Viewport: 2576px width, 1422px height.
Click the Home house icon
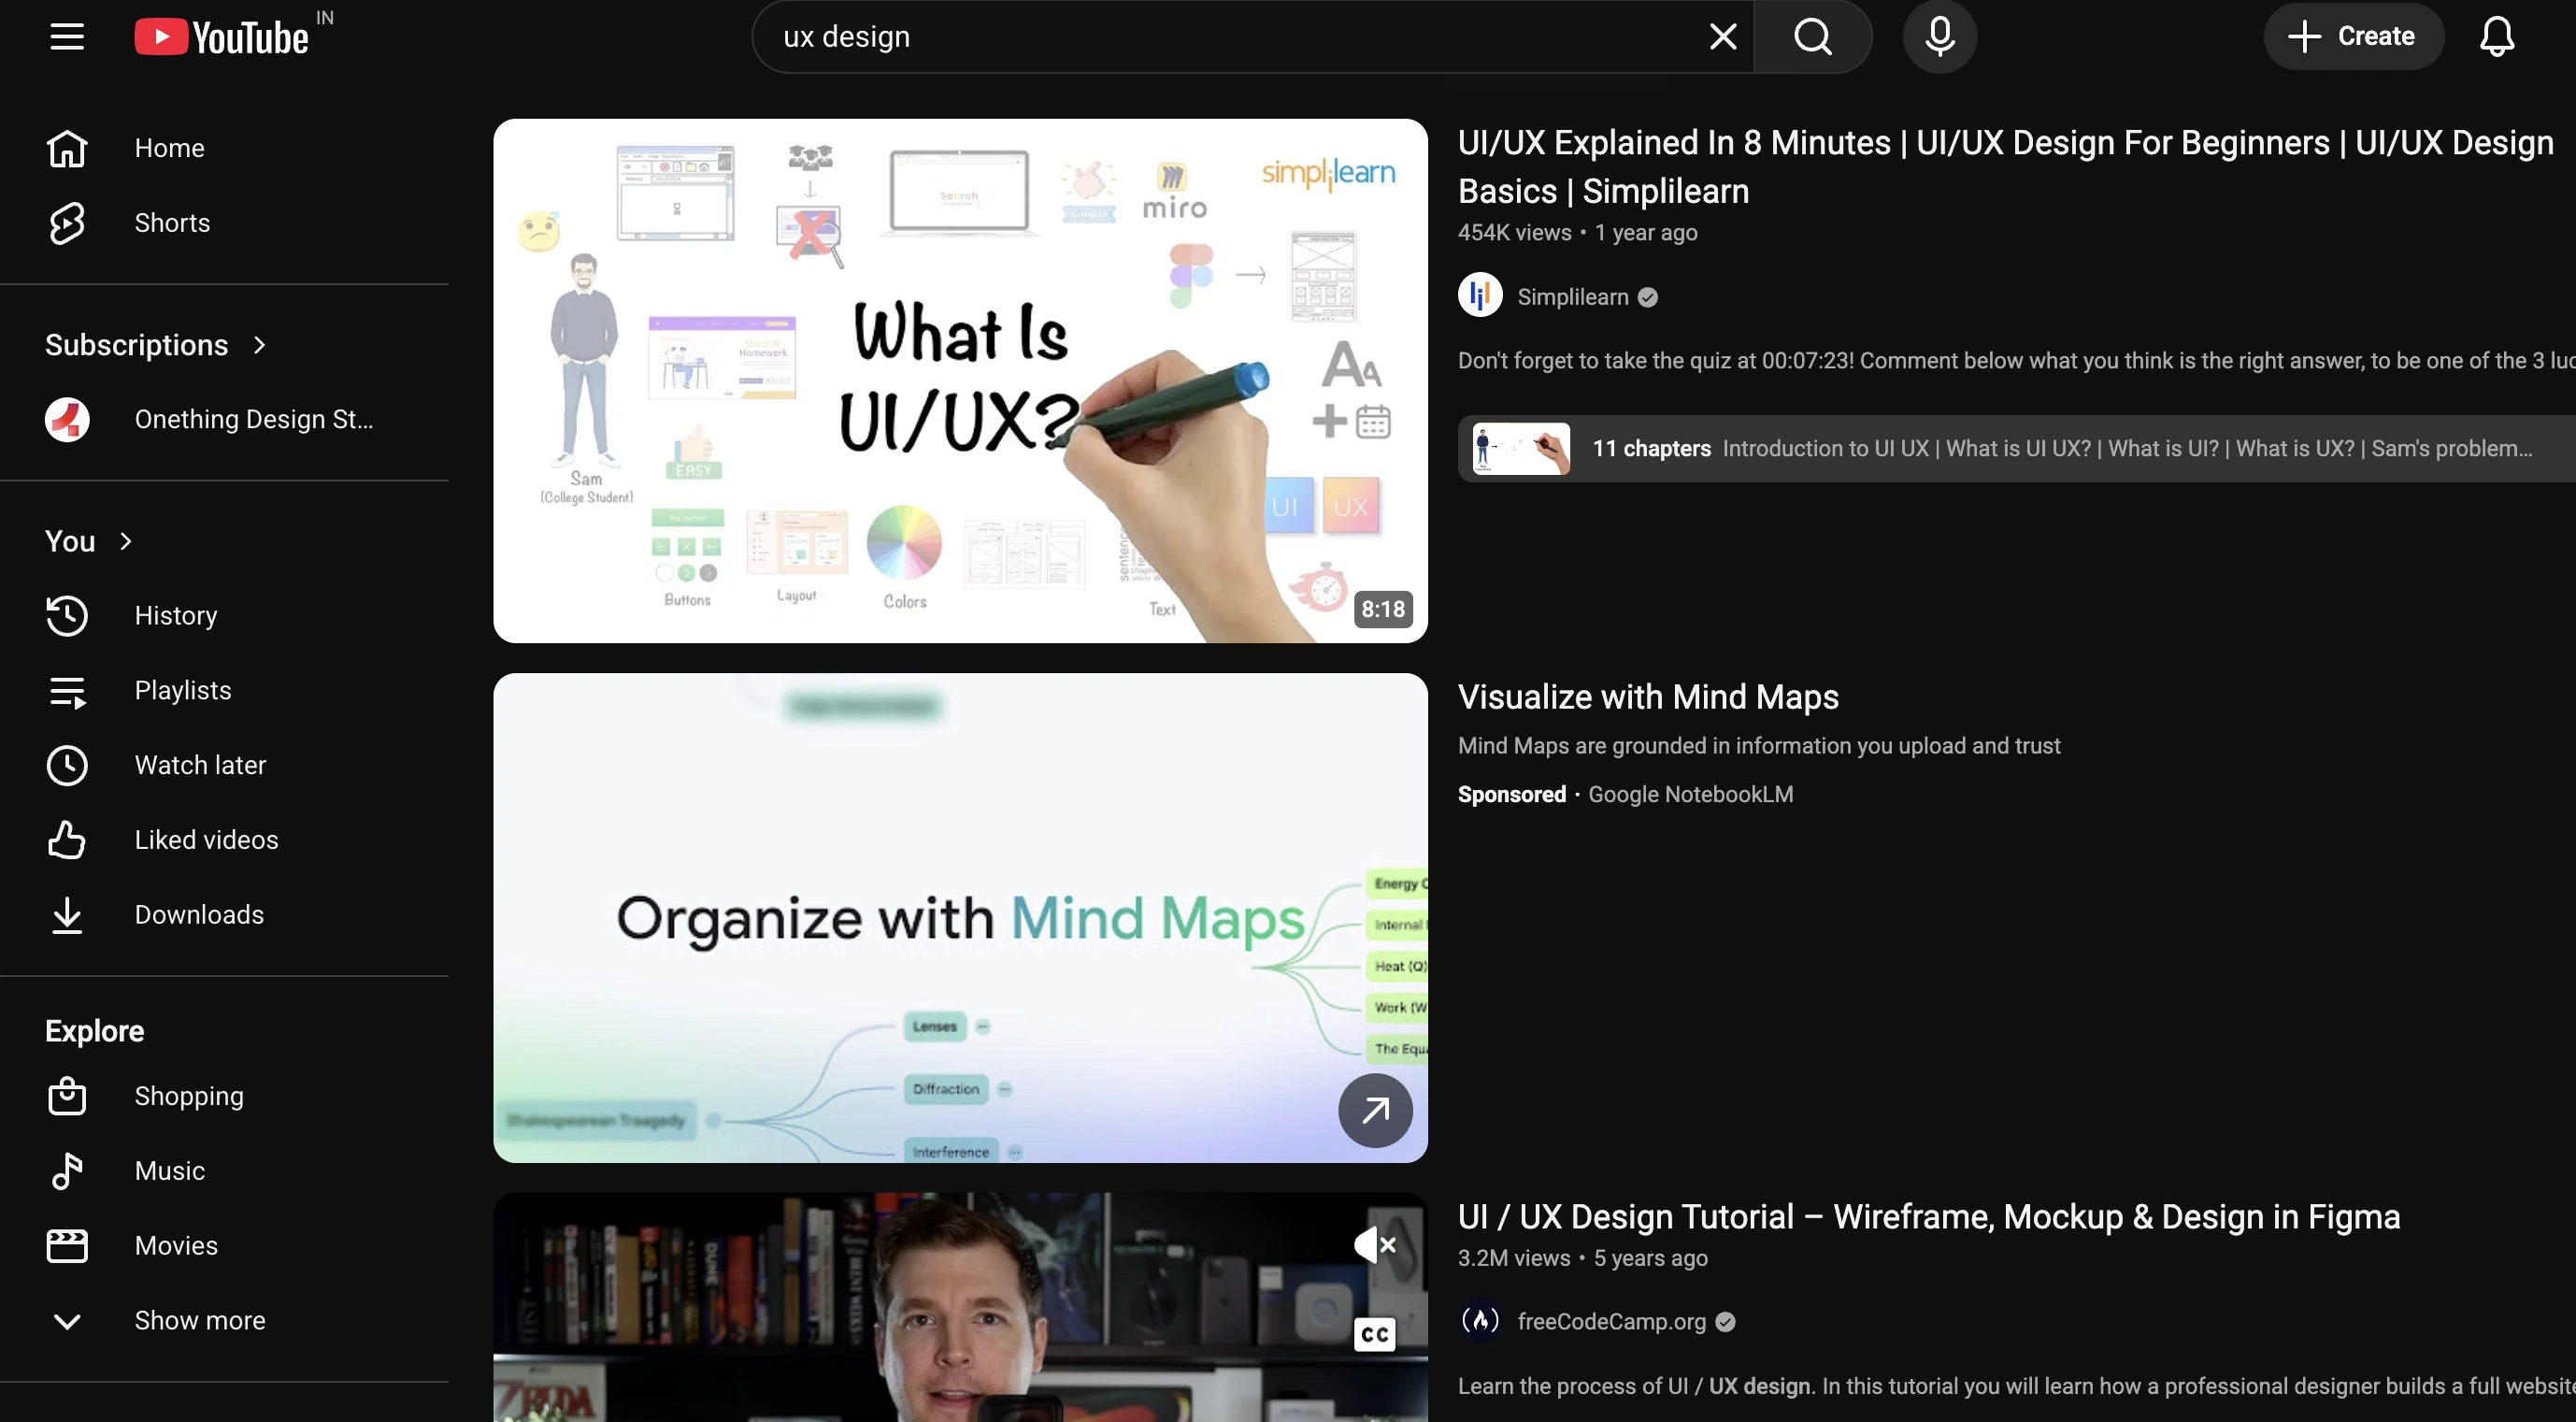67,148
